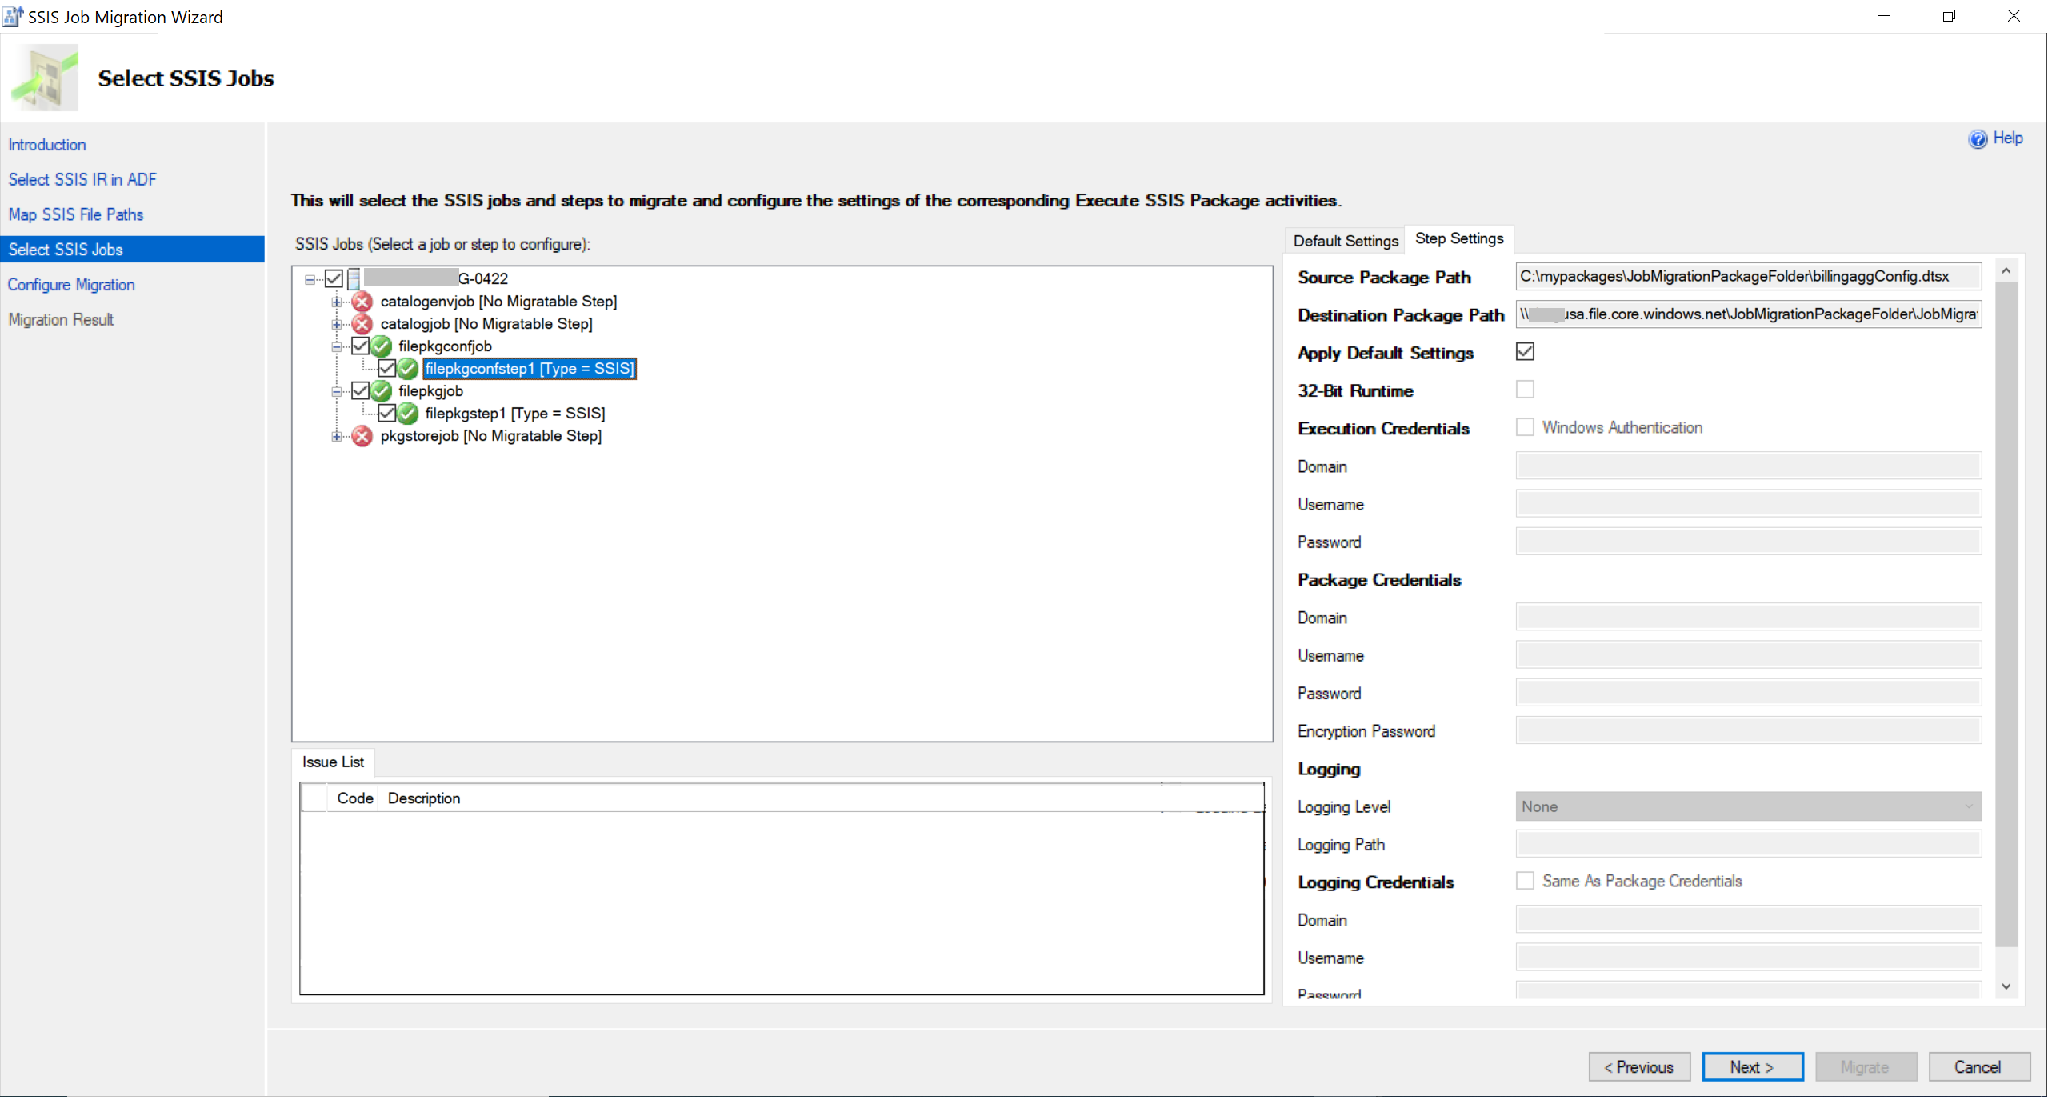Click the green checkmark icon on filepkgstep1
2047x1097 pixels.
[x=406, y=413]
